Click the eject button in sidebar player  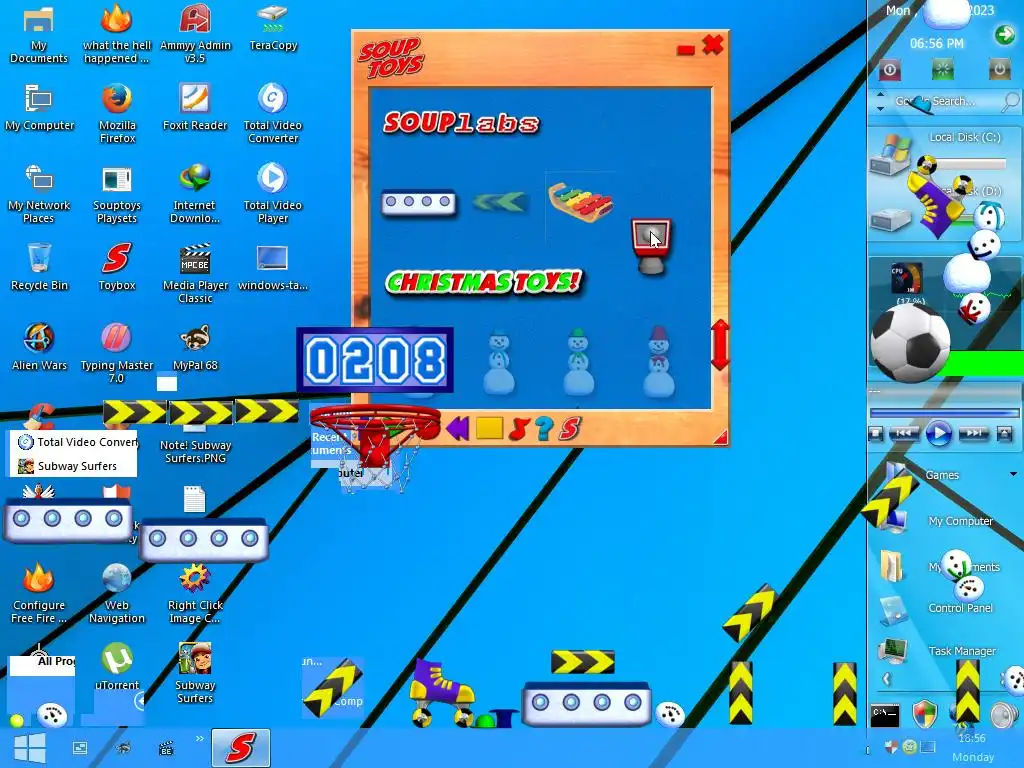[x=1004, y=434]
